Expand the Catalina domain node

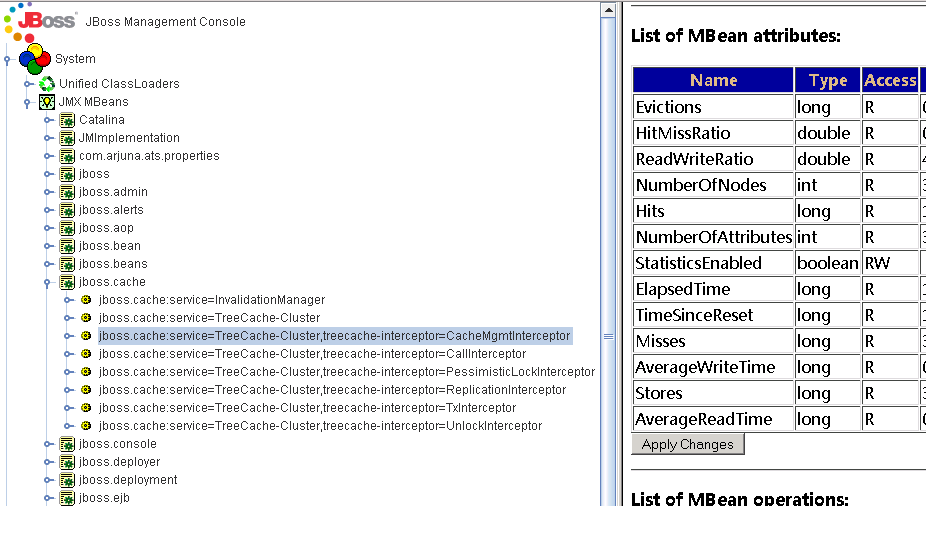[x=48, y=120]
